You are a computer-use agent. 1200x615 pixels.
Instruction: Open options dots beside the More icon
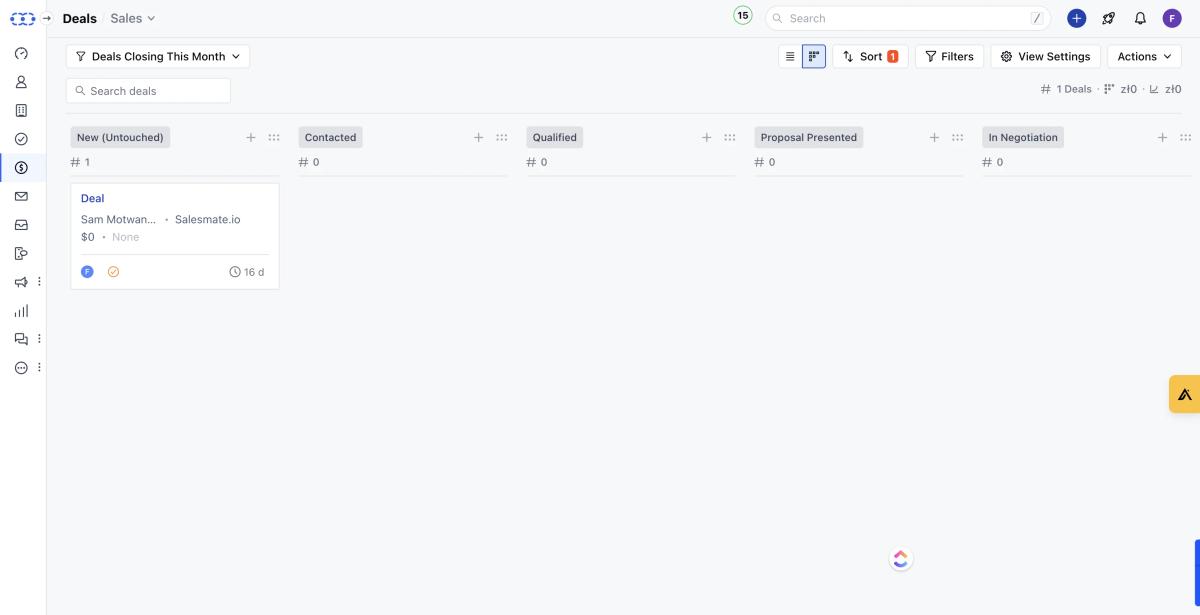[39, 368]
